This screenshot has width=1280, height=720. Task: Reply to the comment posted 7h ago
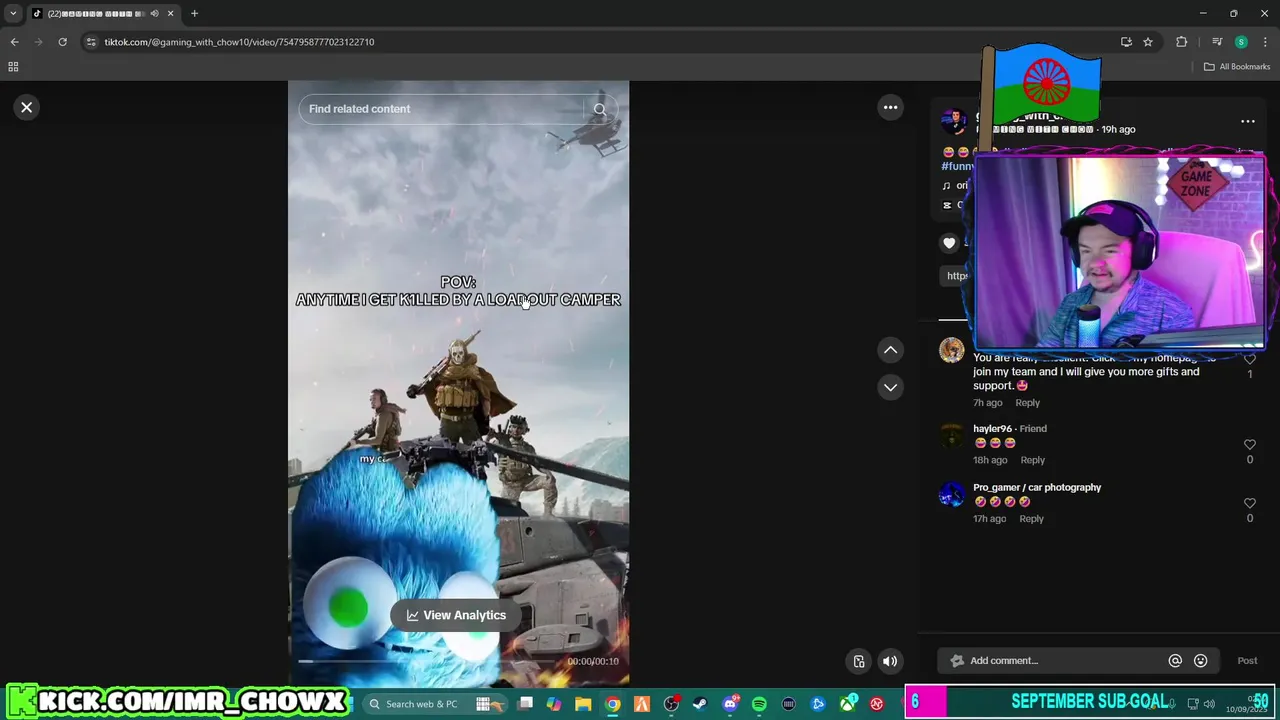pyautogui.click(x=1027, y=403)
